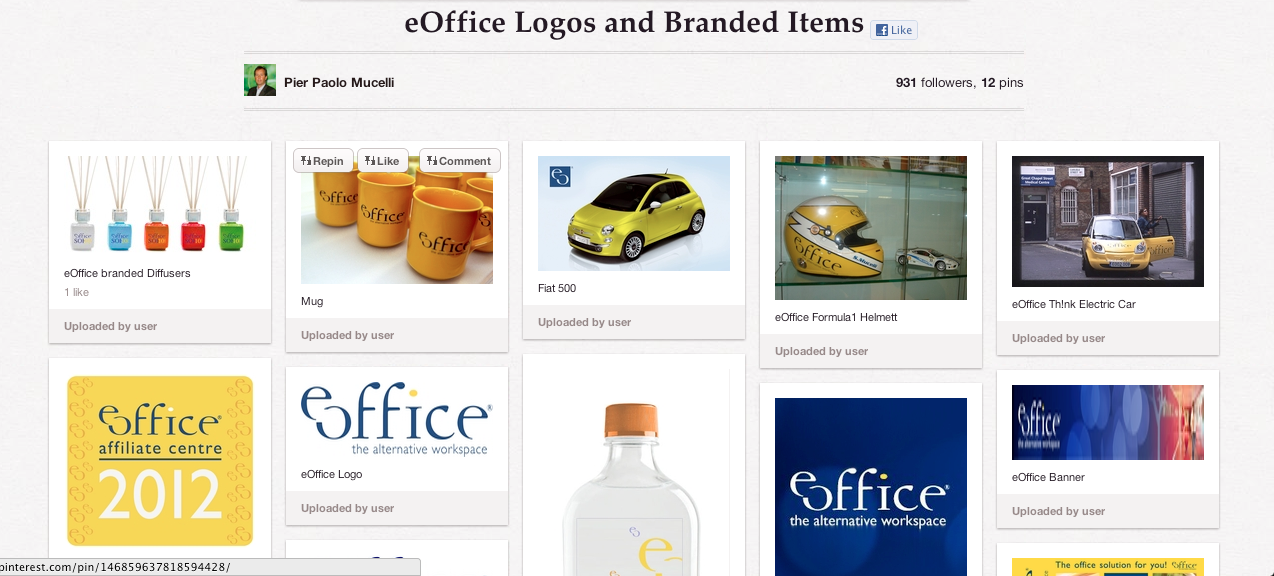Open the eOffice Logo pin image

click(x=397, y=419)
